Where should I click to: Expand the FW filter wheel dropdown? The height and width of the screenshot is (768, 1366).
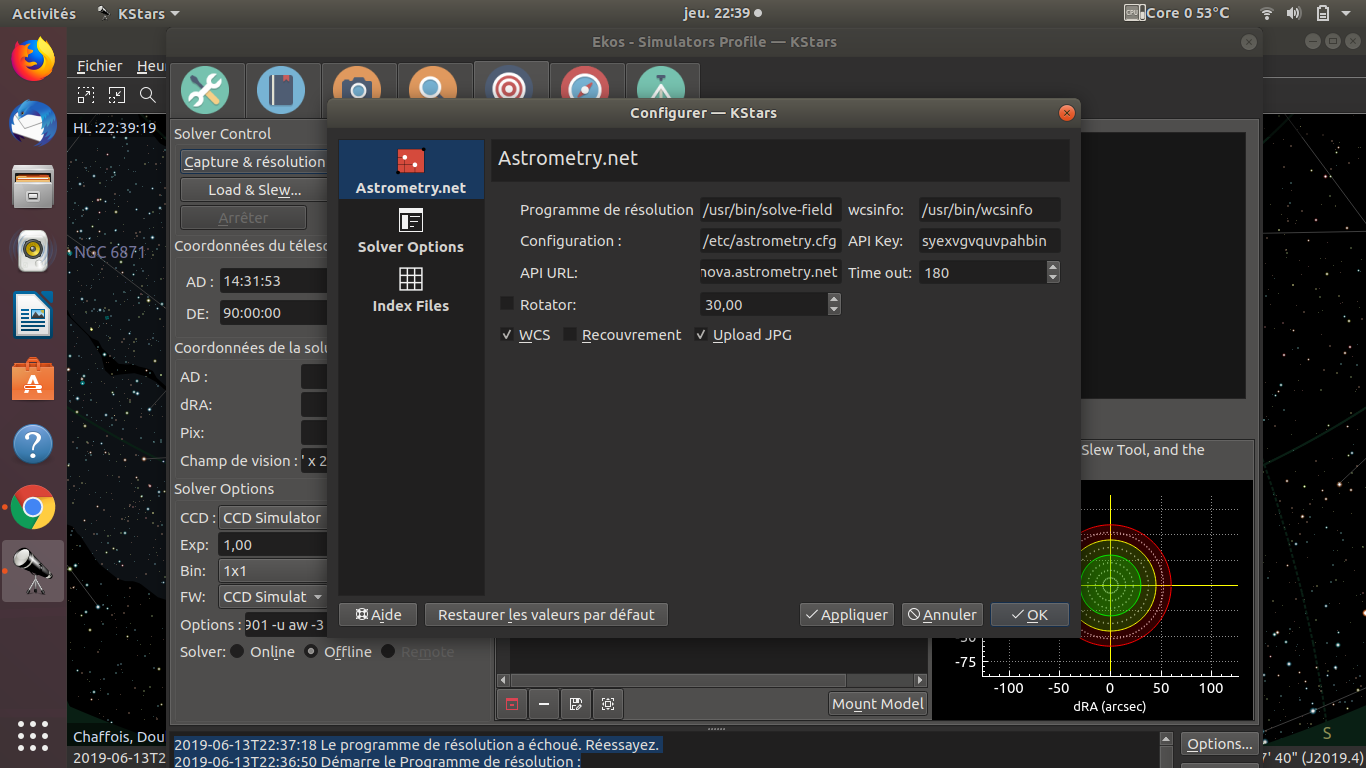[x=273, y=597]
